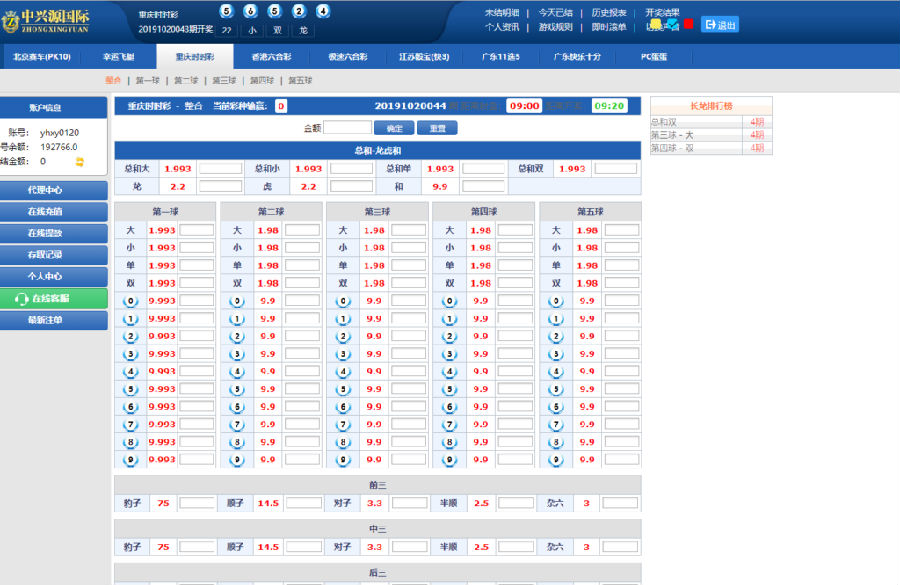
Task: Select the 第三球 sub-tab
Action: (224, 80)
